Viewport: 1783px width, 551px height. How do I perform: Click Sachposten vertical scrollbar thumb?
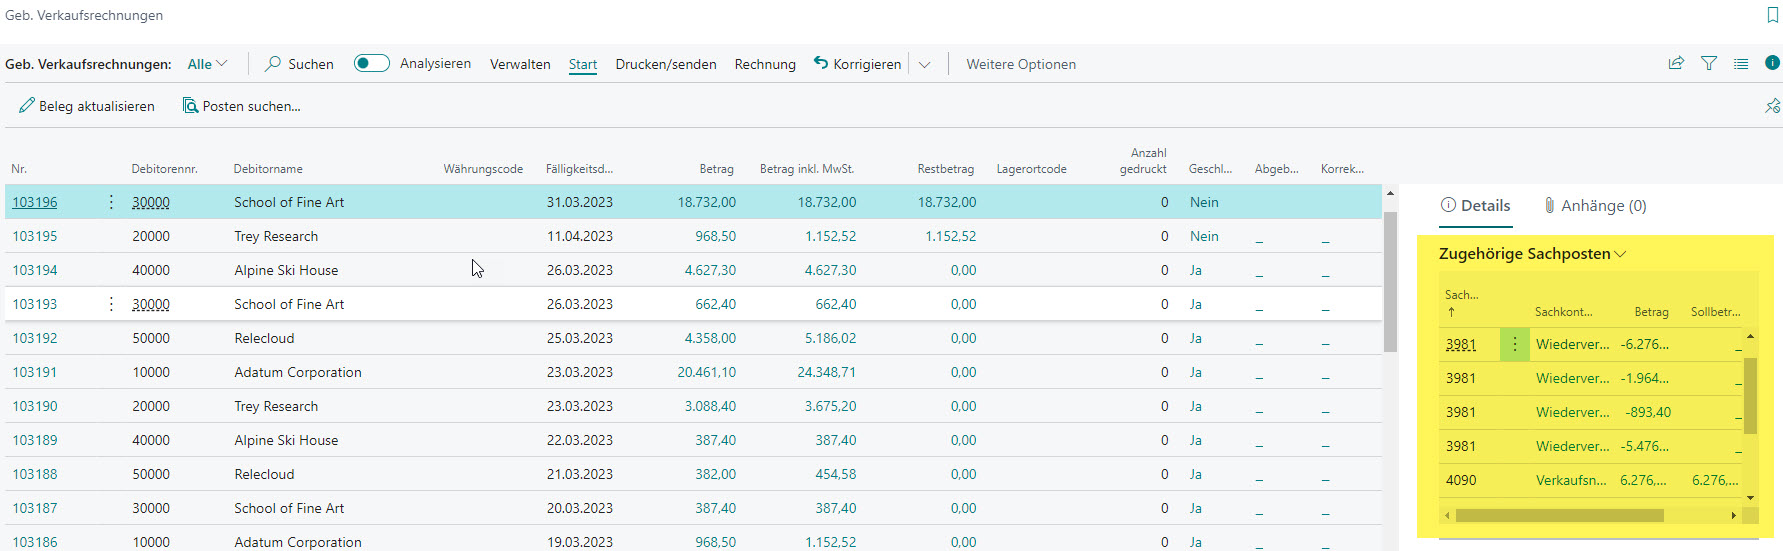coord(1750,395)
